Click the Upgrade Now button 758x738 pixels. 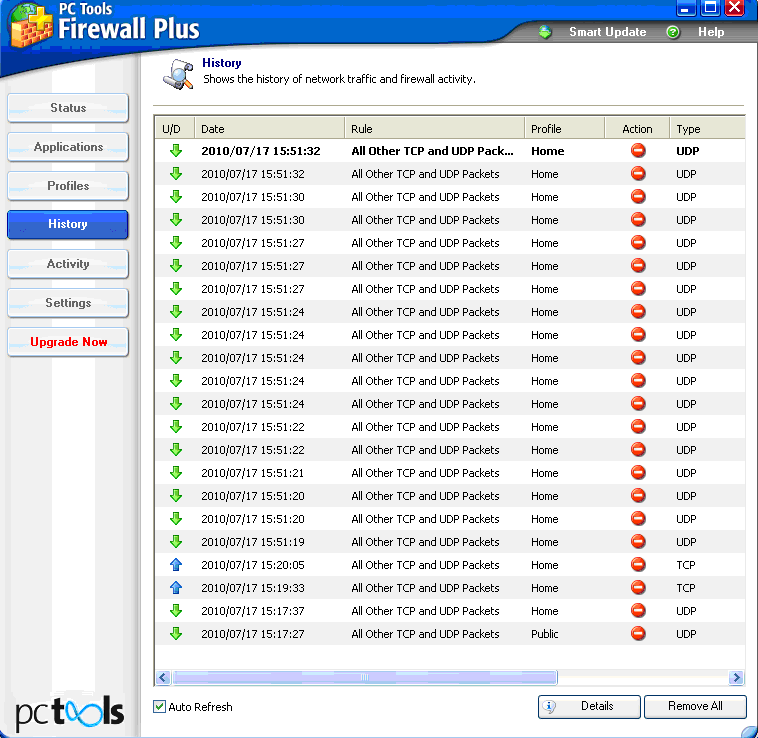[x=68, y=342]
